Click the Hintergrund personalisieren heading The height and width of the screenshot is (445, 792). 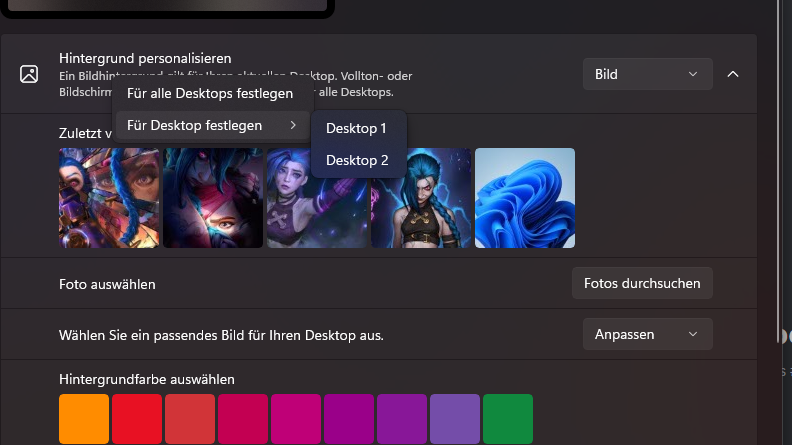click(x=145, y=59)
